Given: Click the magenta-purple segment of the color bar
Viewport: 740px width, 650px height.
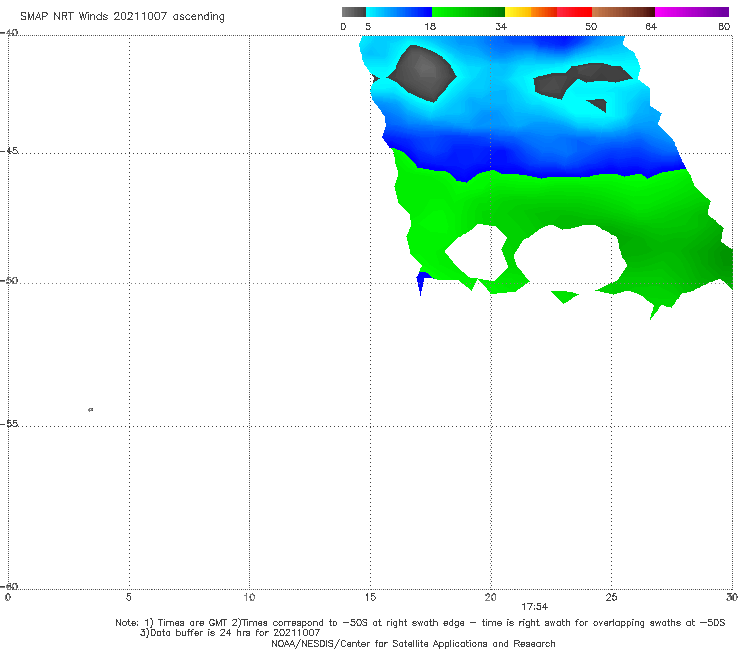Looking at the screenshot, I should pyautogui.click(x=692, y=12).
